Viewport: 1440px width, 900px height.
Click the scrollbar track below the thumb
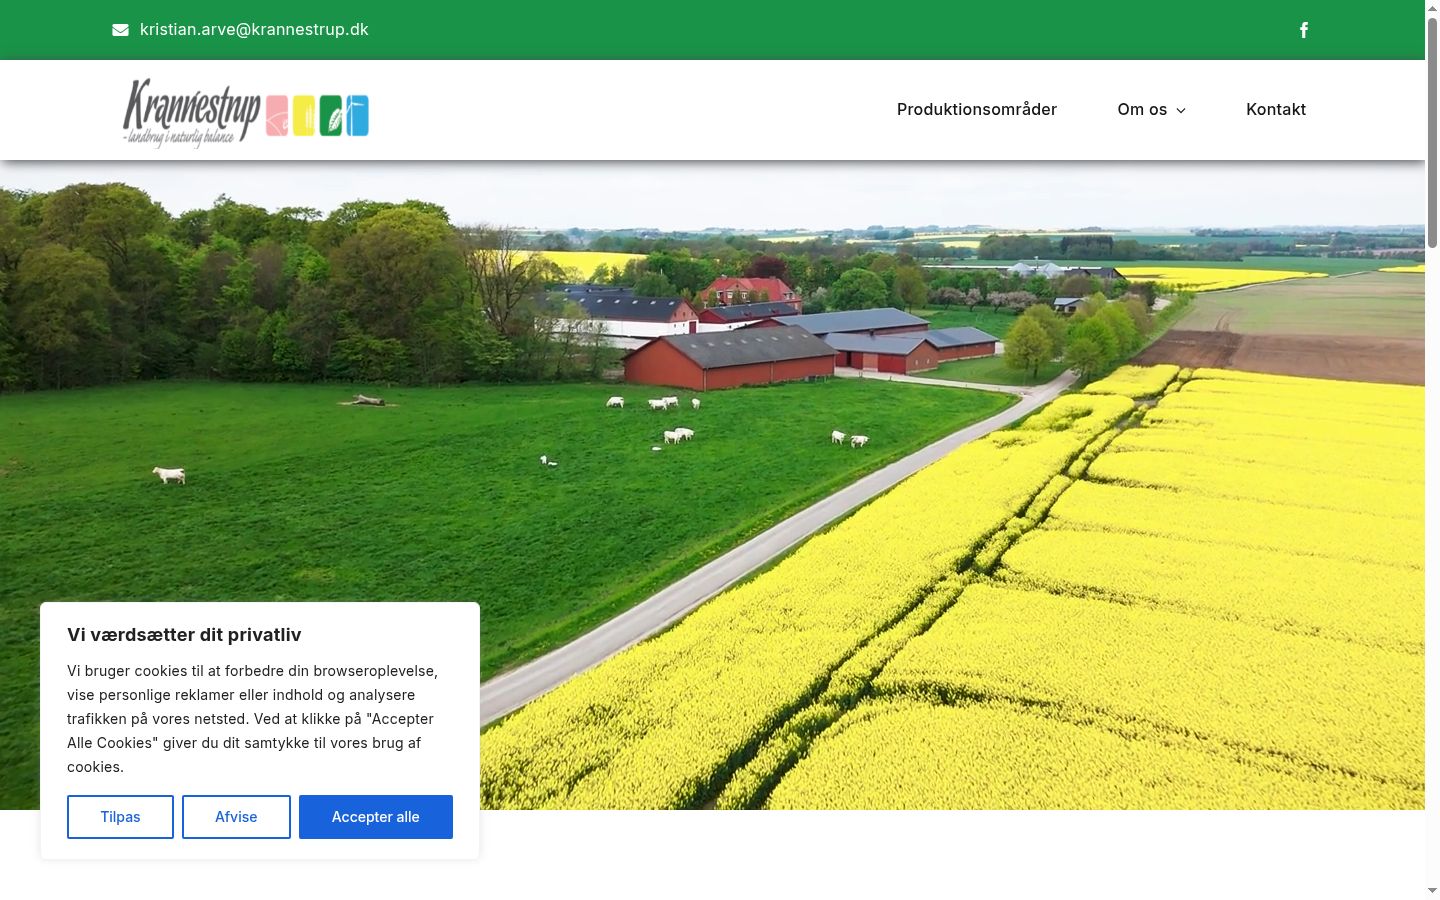tap(1432, 560)
